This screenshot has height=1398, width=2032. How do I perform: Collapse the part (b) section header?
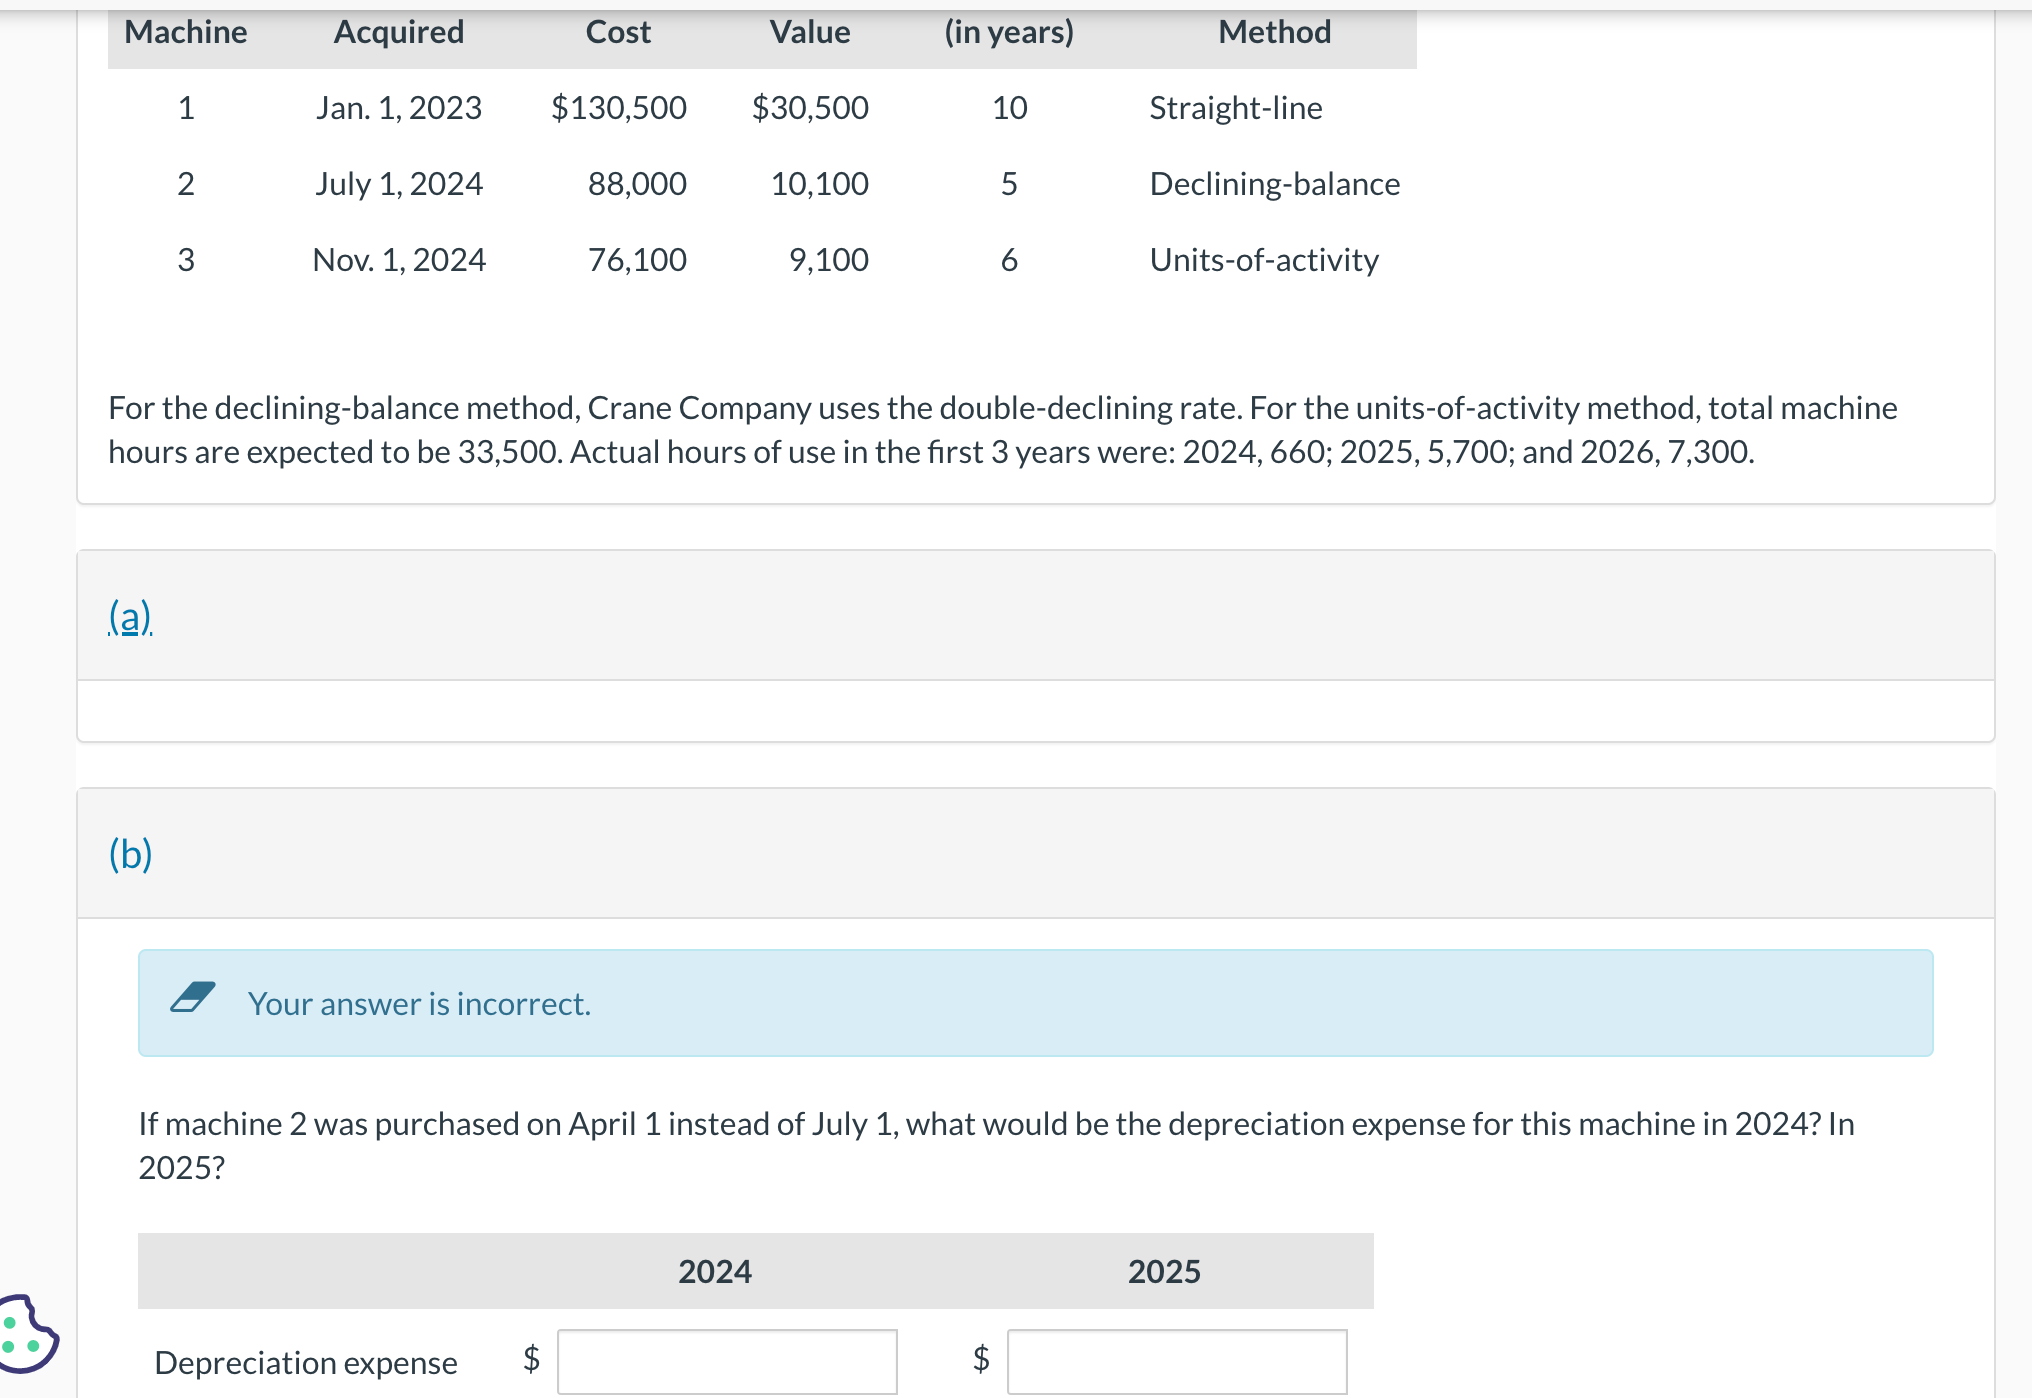tap(130, 854)
